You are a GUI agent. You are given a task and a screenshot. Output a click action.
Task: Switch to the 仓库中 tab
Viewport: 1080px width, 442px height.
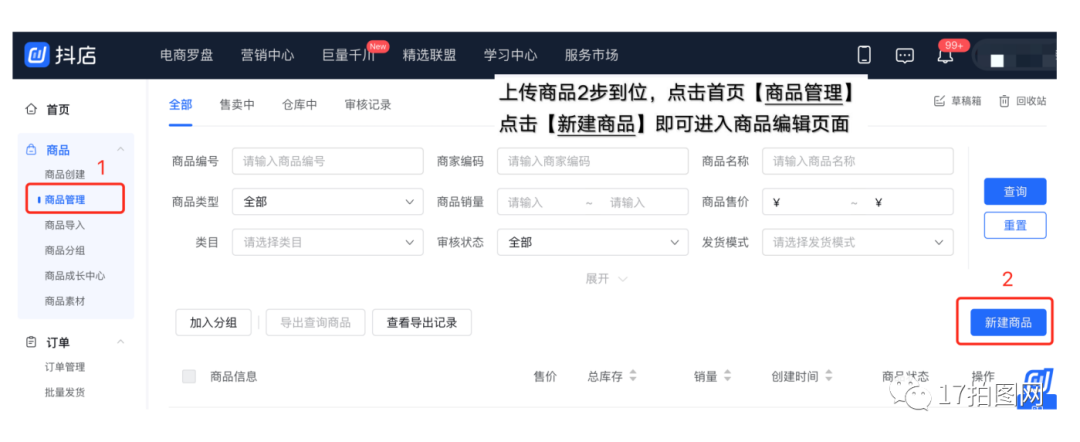[300, 105]
